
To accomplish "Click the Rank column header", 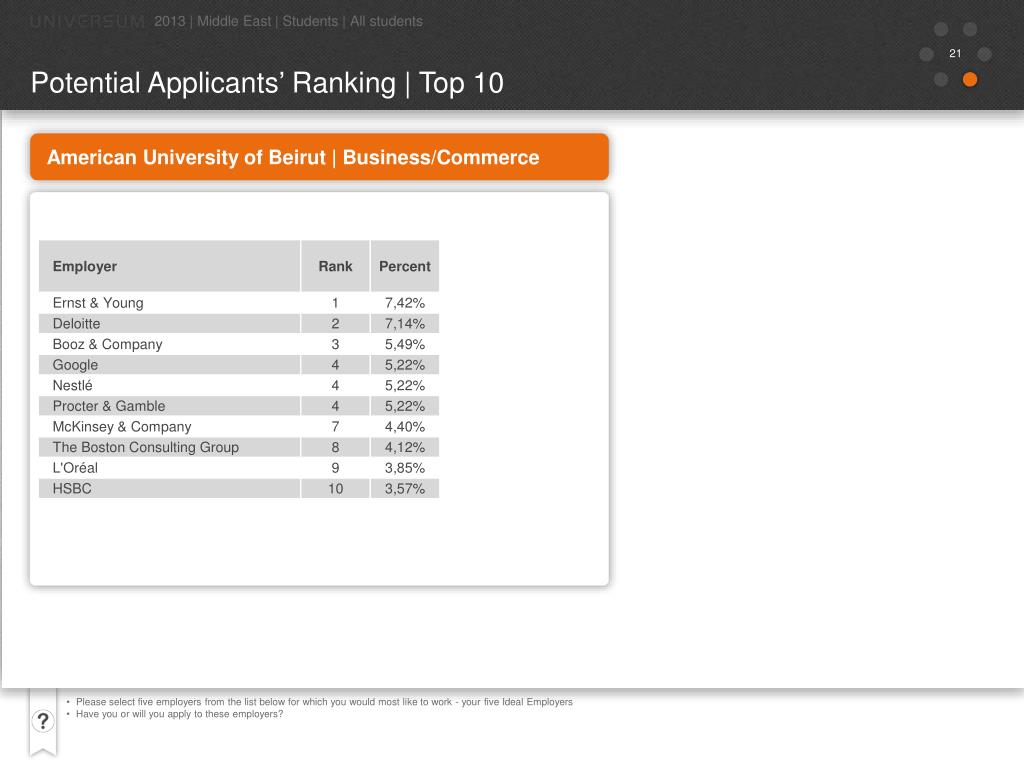I will coord(335,266).
